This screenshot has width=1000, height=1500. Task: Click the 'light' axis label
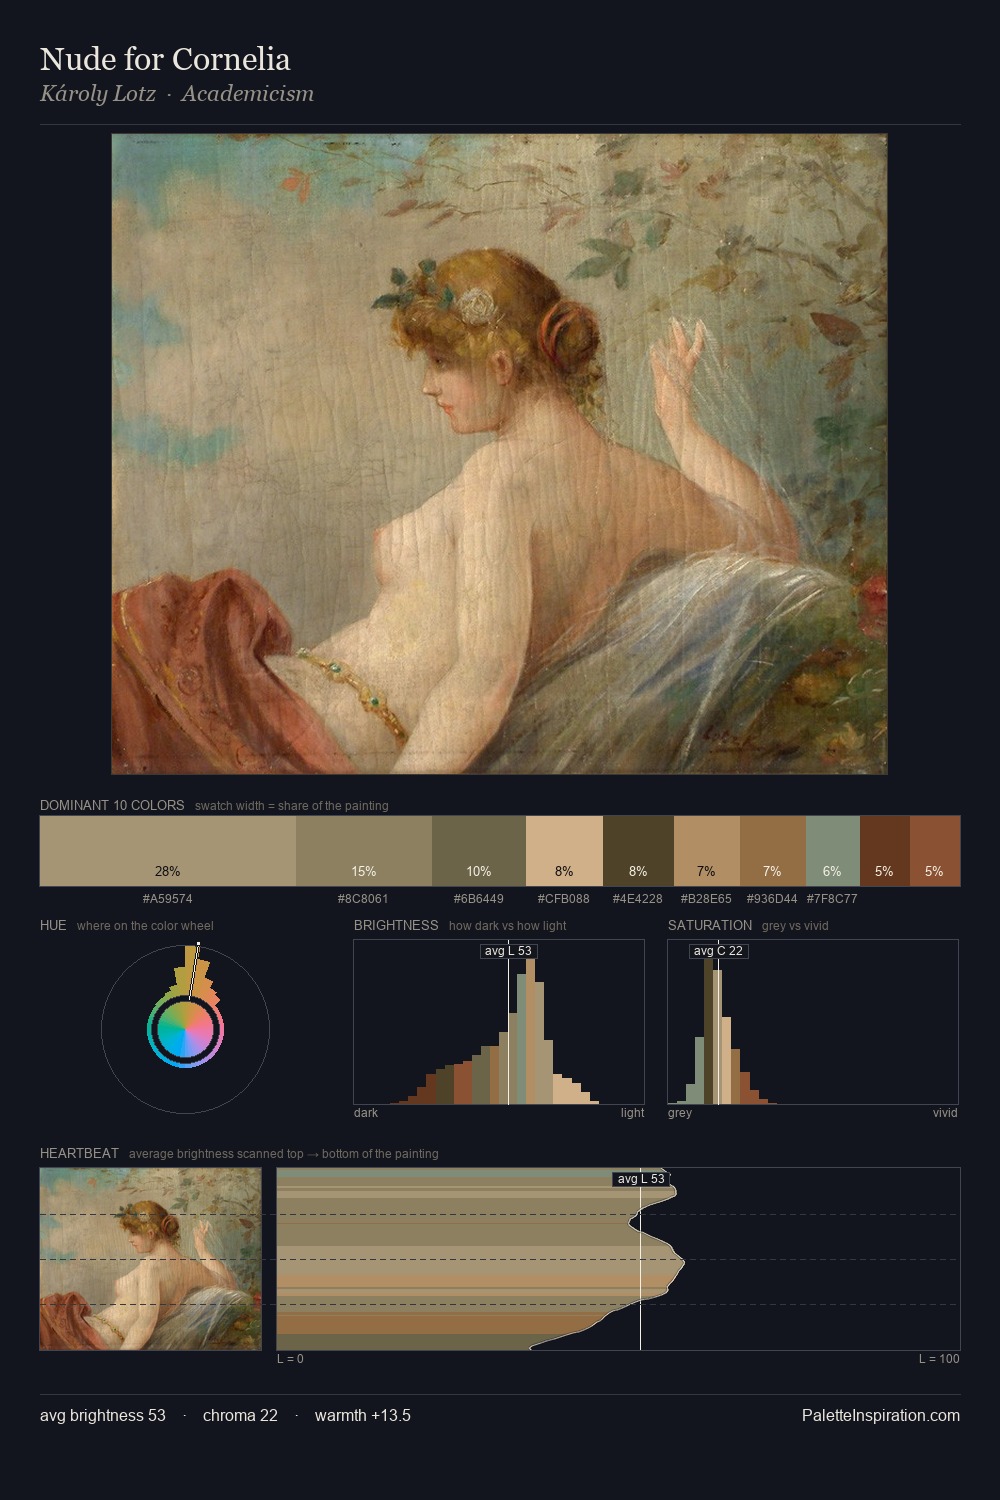(x=633, y=1112)
